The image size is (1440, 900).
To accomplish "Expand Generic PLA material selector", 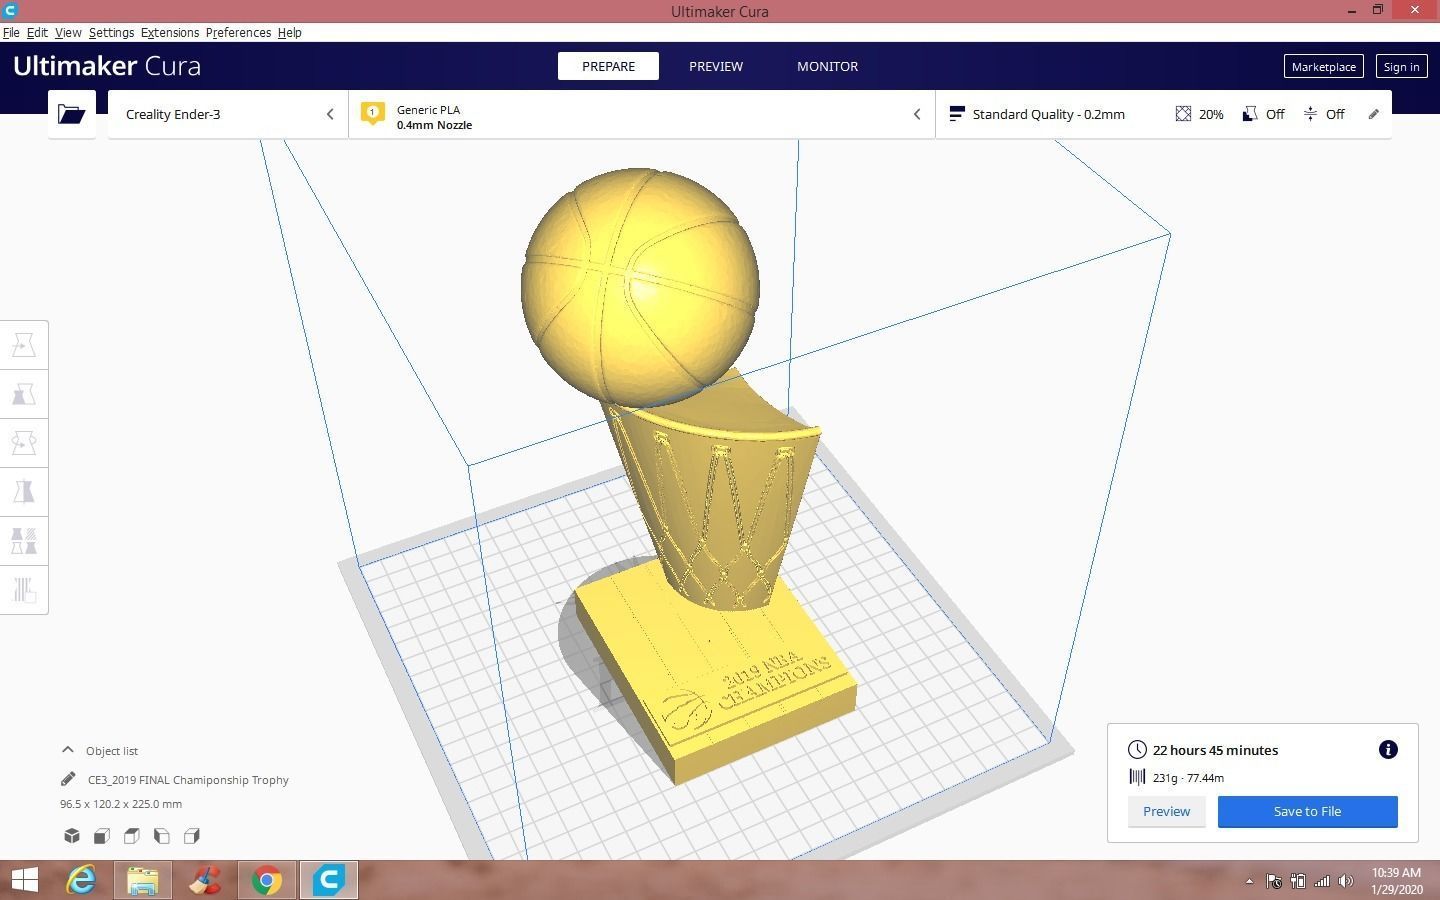I will click(641, 114).
